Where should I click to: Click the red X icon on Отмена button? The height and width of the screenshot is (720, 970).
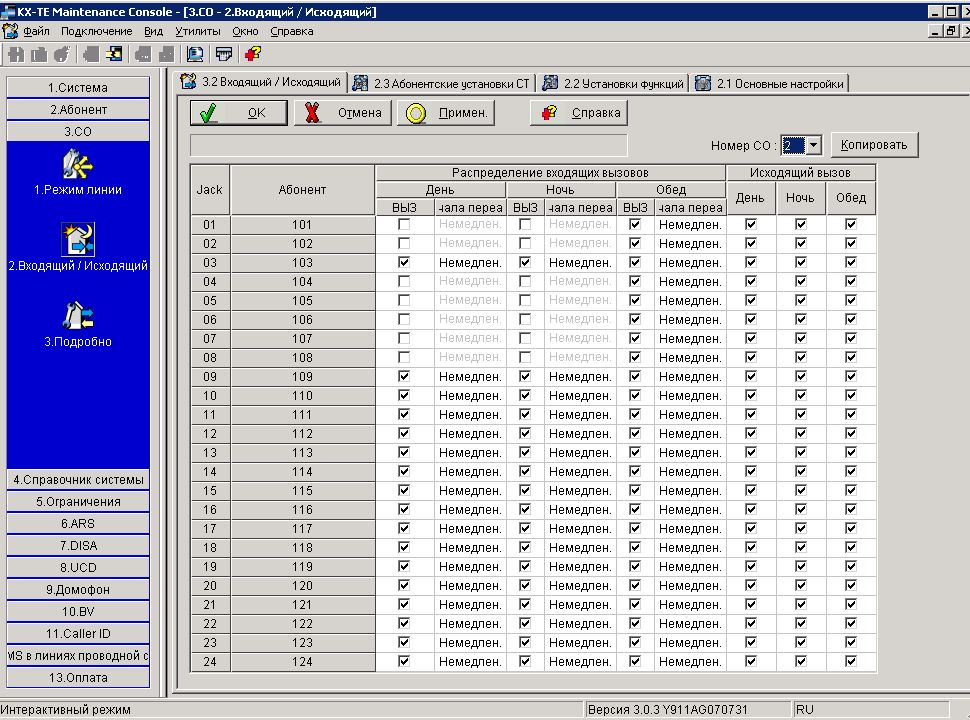pyautogui.click(x=312, y=113)
